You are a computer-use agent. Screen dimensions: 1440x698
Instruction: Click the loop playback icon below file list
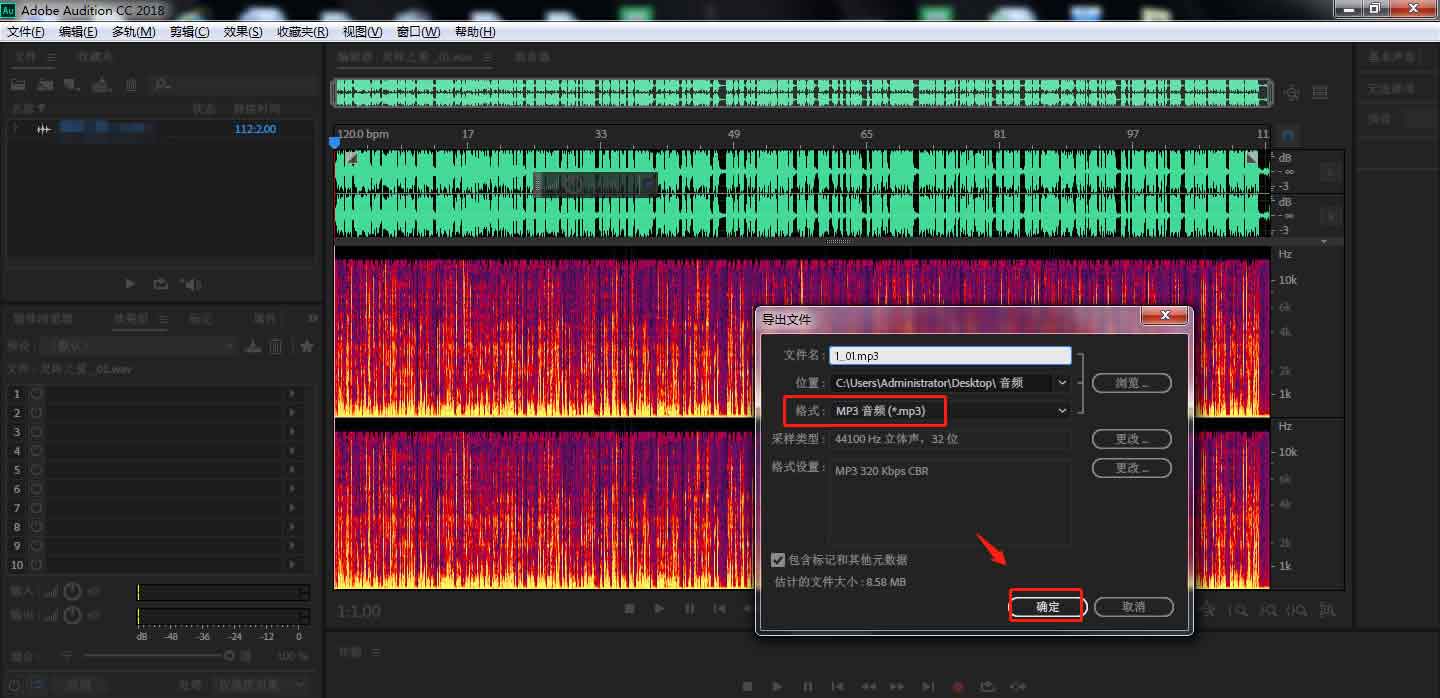coord(160,284)
